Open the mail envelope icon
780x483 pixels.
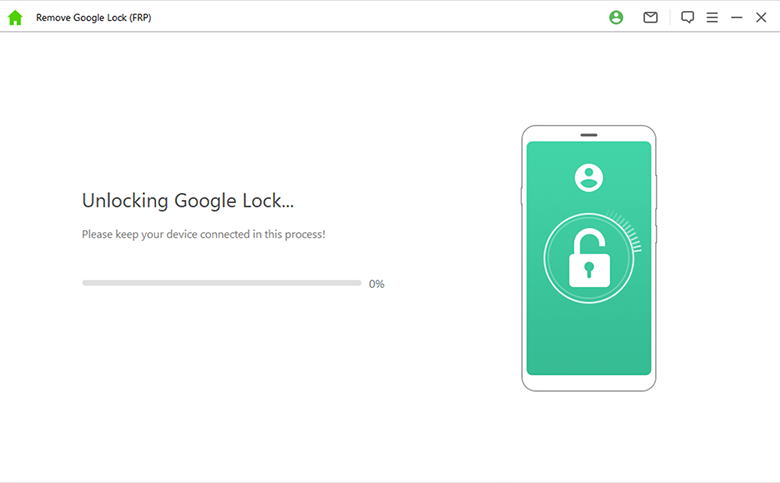[x=650, y=18]
